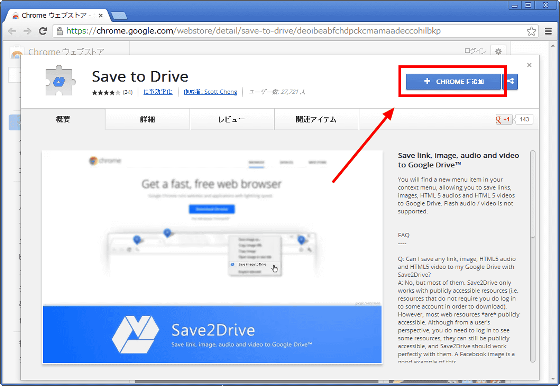Open the details tab (詳細)

tap(148, 119)
